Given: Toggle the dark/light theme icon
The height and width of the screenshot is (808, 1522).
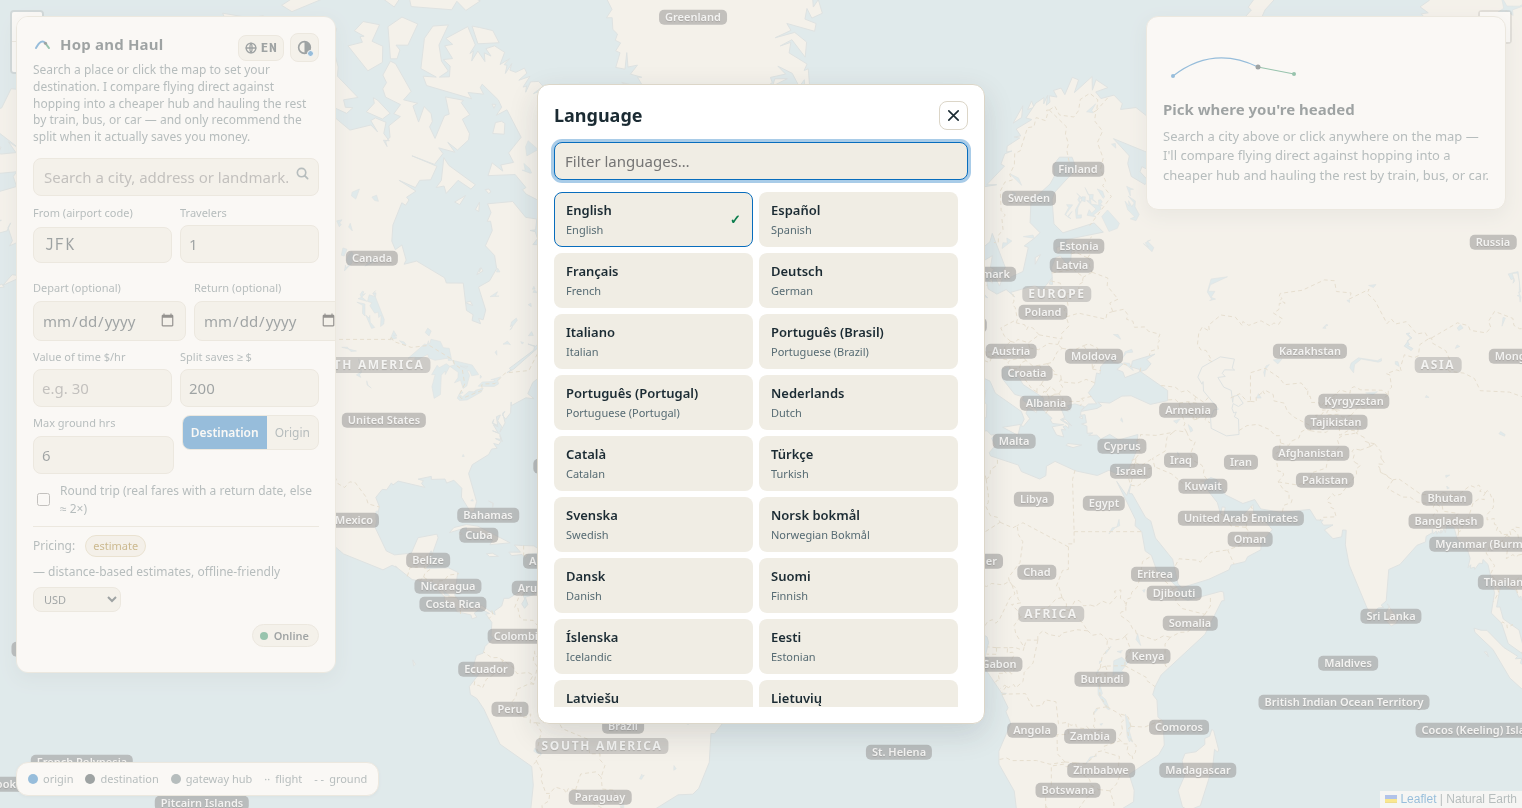Looking at the screenshot, I should (305, 48).
